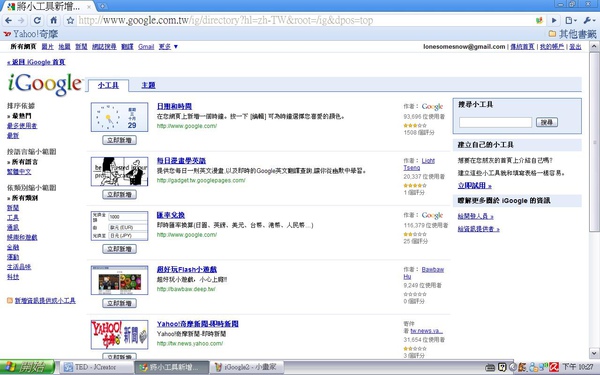Click the orange feed icon in left sidebar

[10, 300]
